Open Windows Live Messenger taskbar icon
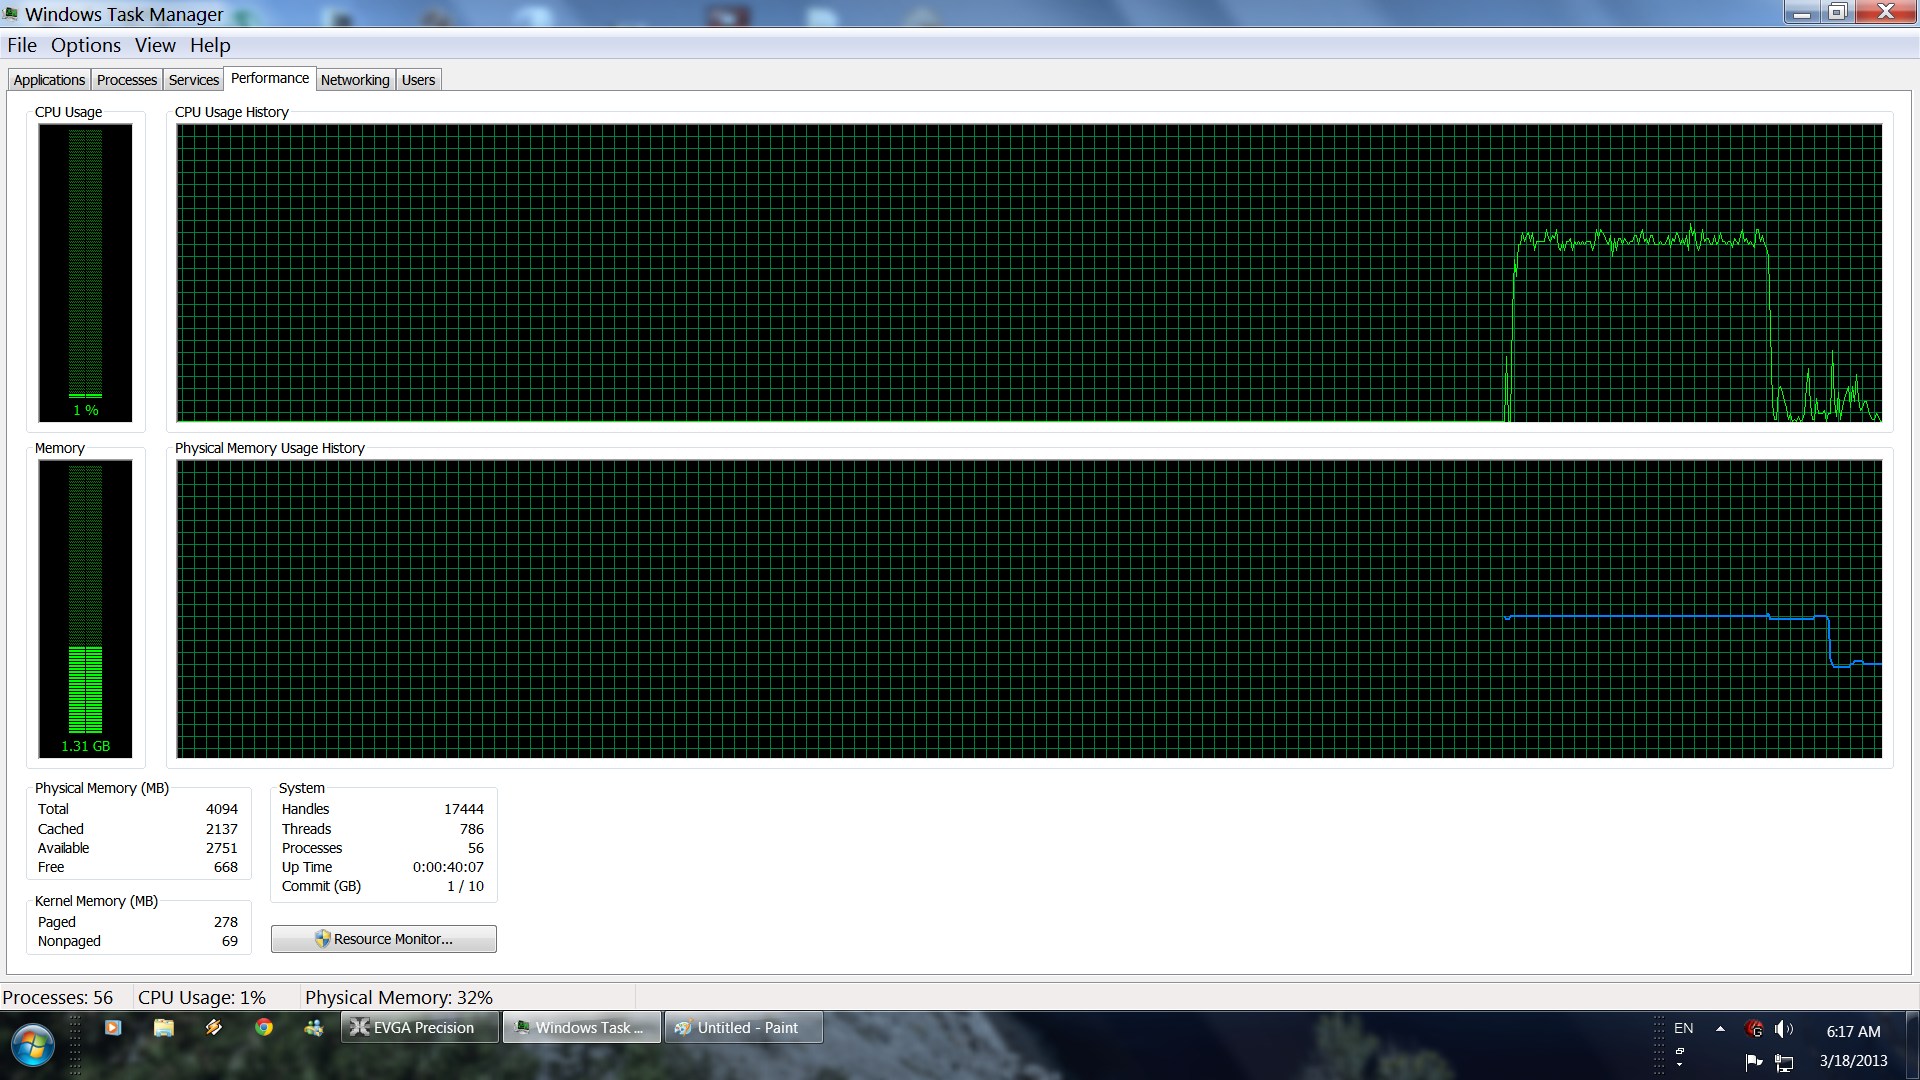The image size is (1920, 1080). (314, 1027)
